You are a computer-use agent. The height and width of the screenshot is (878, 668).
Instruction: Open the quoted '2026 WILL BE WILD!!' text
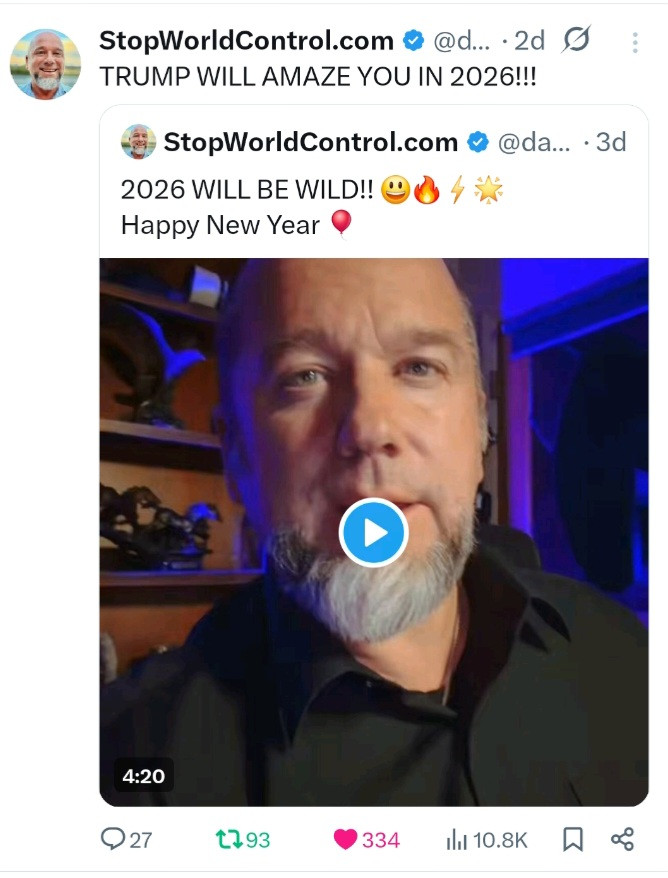pos(250,189)
